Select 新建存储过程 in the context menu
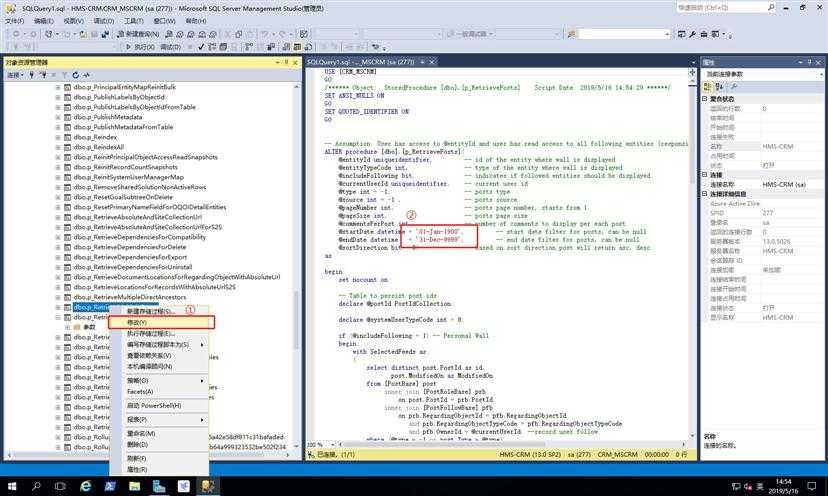This screenshot has height=496, width=828. point(150,311)
